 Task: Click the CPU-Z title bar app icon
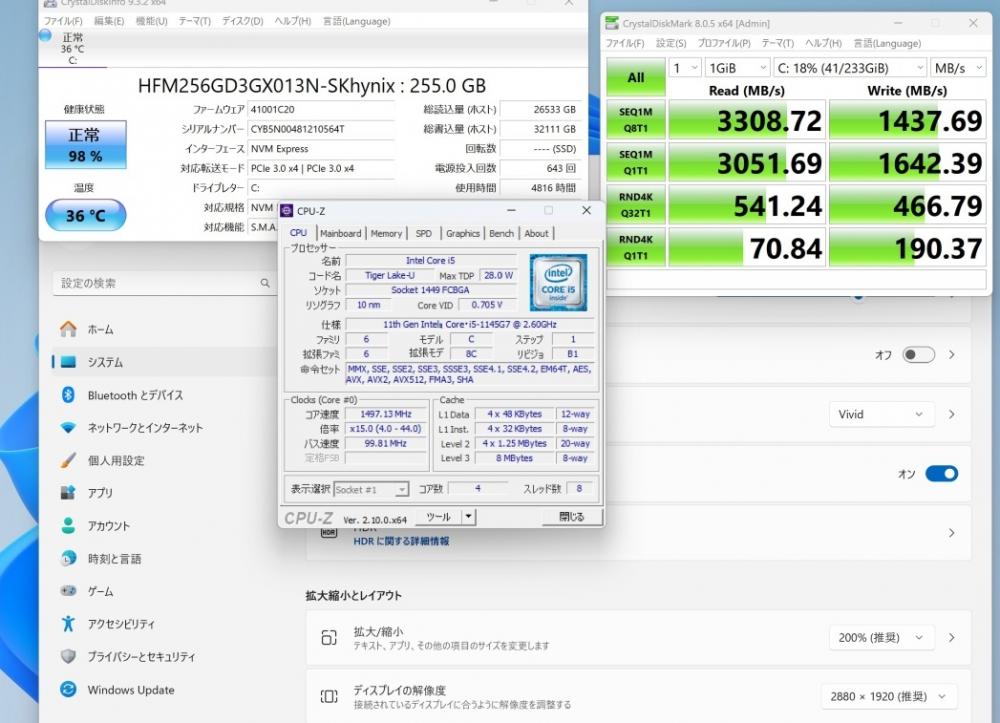pyautogui.click(x=287, y=211)
